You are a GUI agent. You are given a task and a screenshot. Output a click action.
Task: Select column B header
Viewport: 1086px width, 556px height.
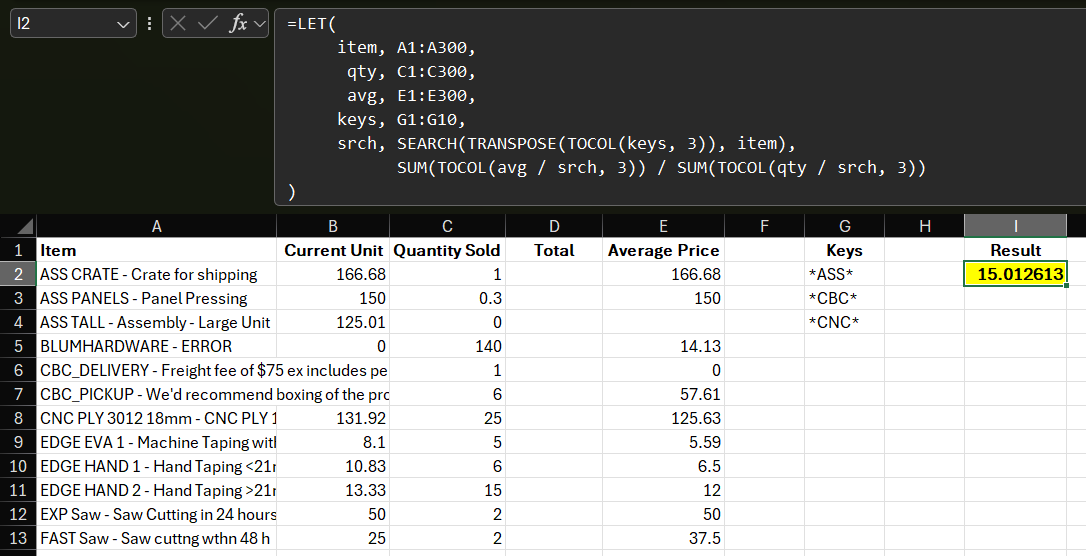click(333, 226)
